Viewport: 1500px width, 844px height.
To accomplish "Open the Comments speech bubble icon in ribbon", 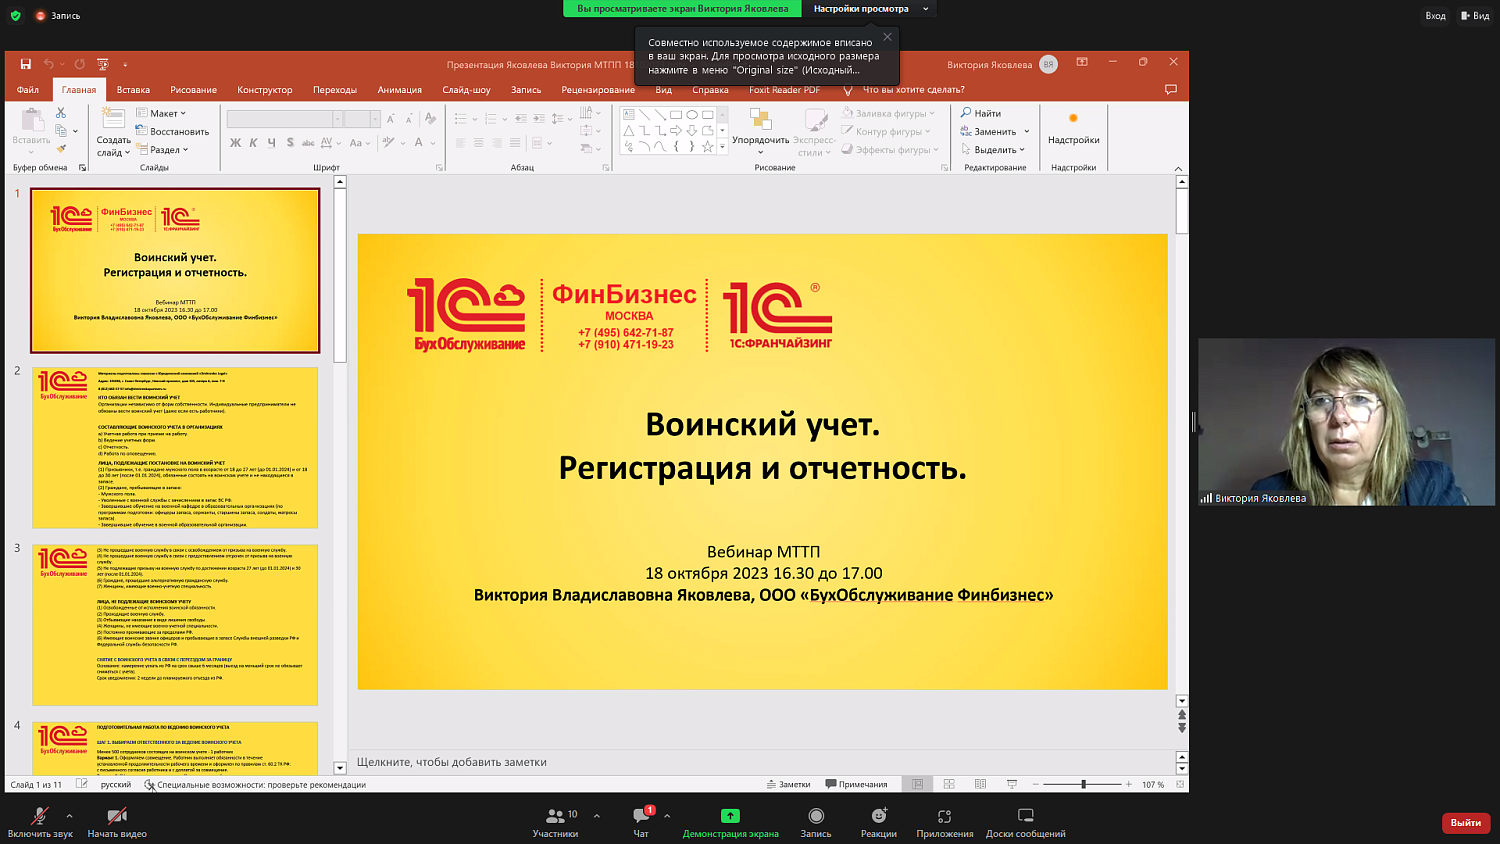I will (1171, 89).
